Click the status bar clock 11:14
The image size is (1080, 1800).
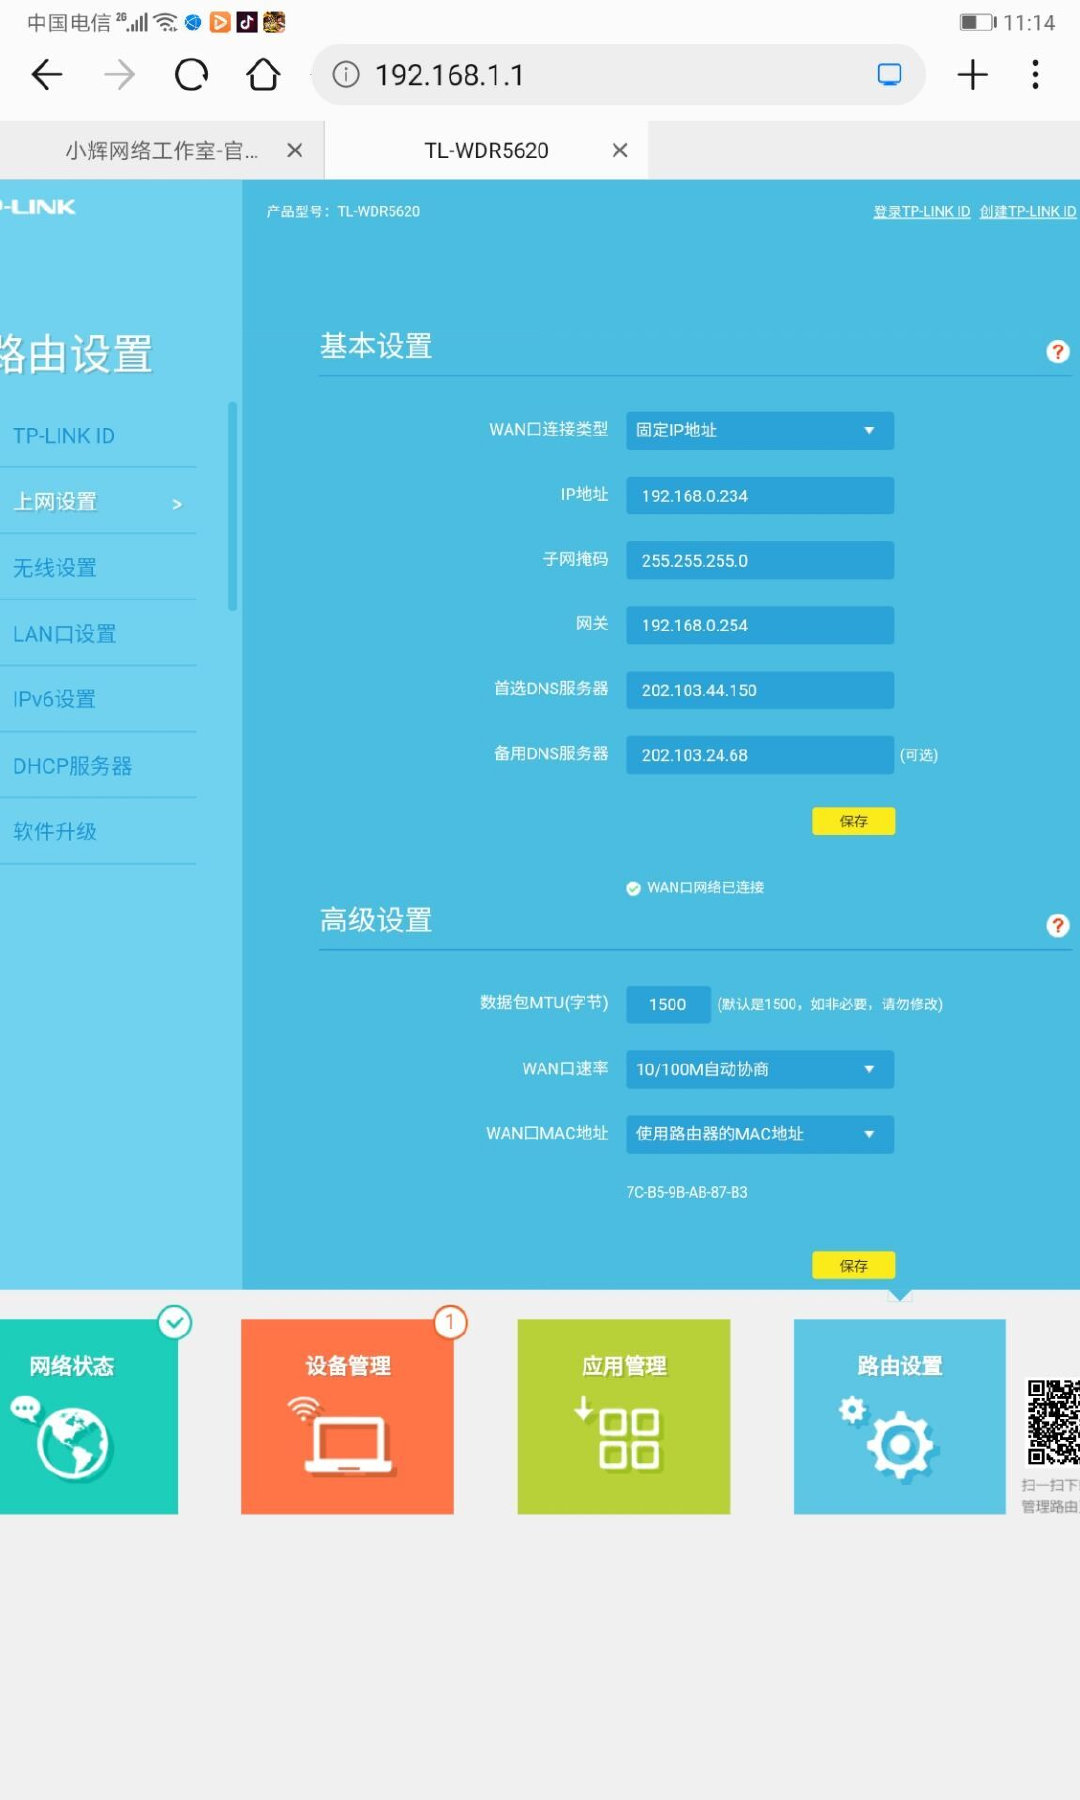click(x=1029, y=22)
